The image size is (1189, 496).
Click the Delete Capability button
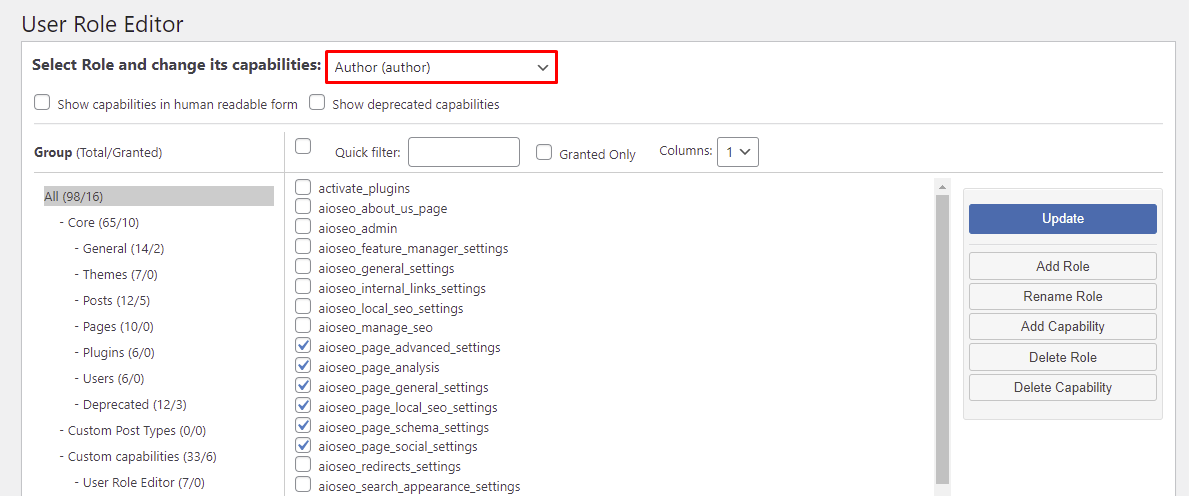(1062, 387)
